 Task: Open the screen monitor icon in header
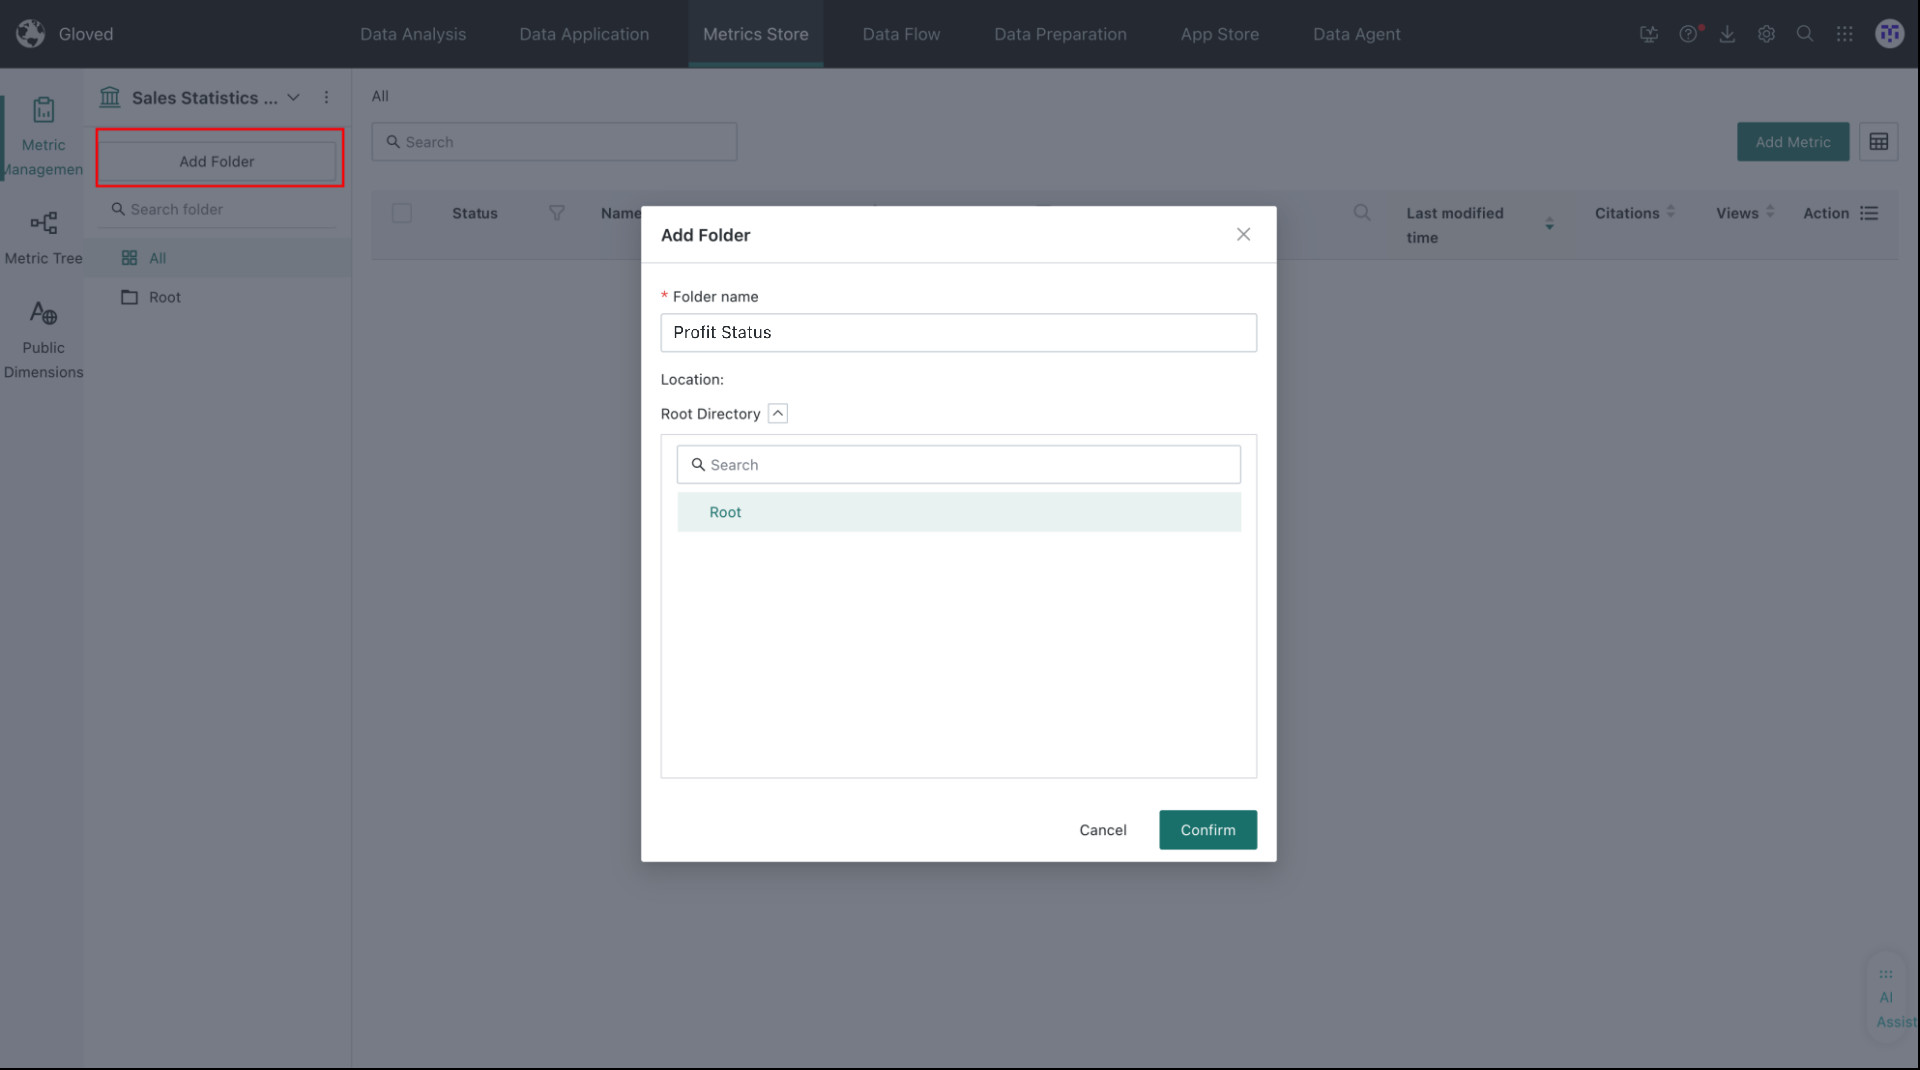pos(1649,34)
